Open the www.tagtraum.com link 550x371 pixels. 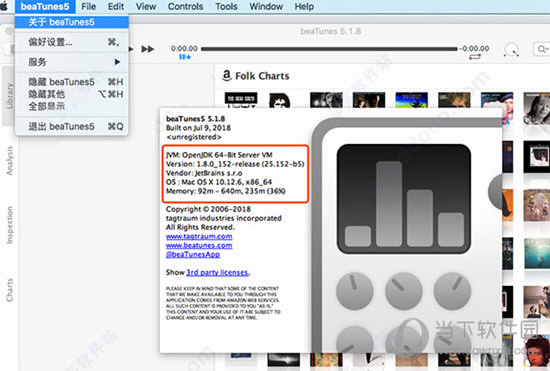(199, 236)
